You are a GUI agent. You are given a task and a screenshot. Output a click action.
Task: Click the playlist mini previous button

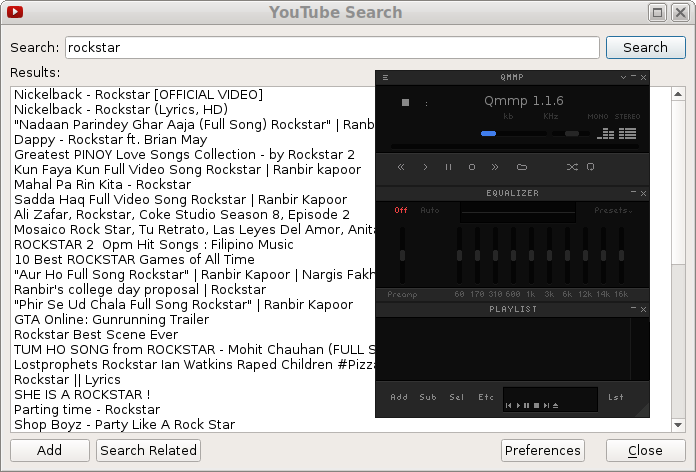[509, 405]
